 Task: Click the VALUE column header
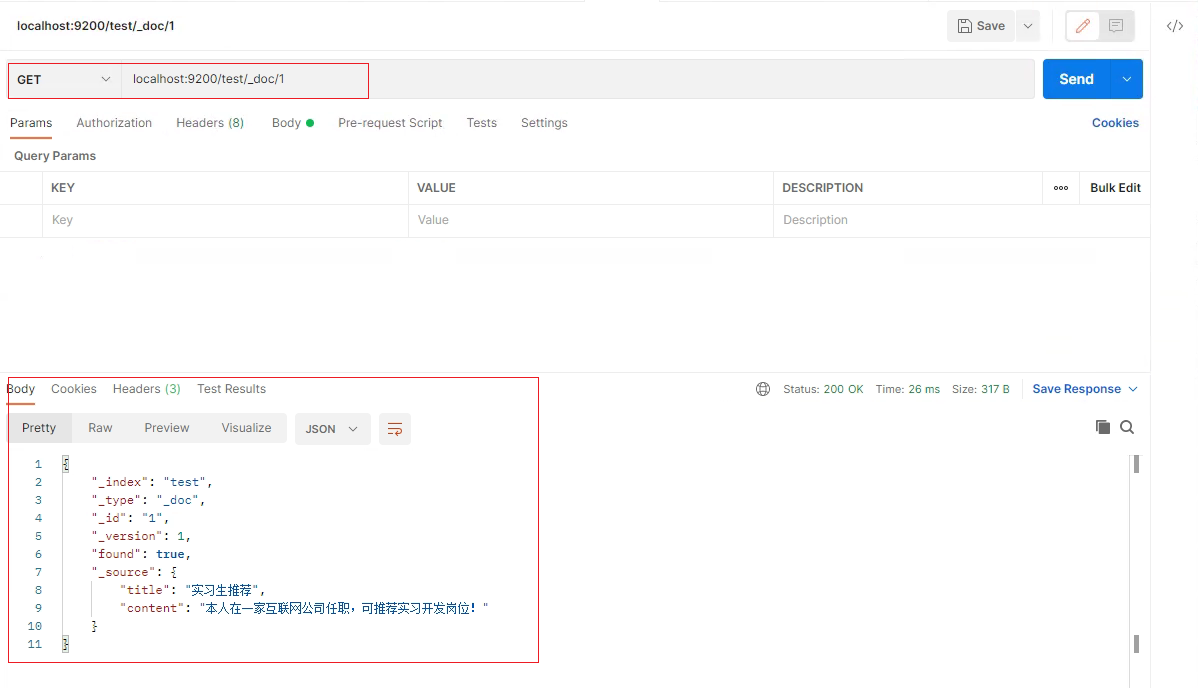pyautogui.click(x=436, y=188)
